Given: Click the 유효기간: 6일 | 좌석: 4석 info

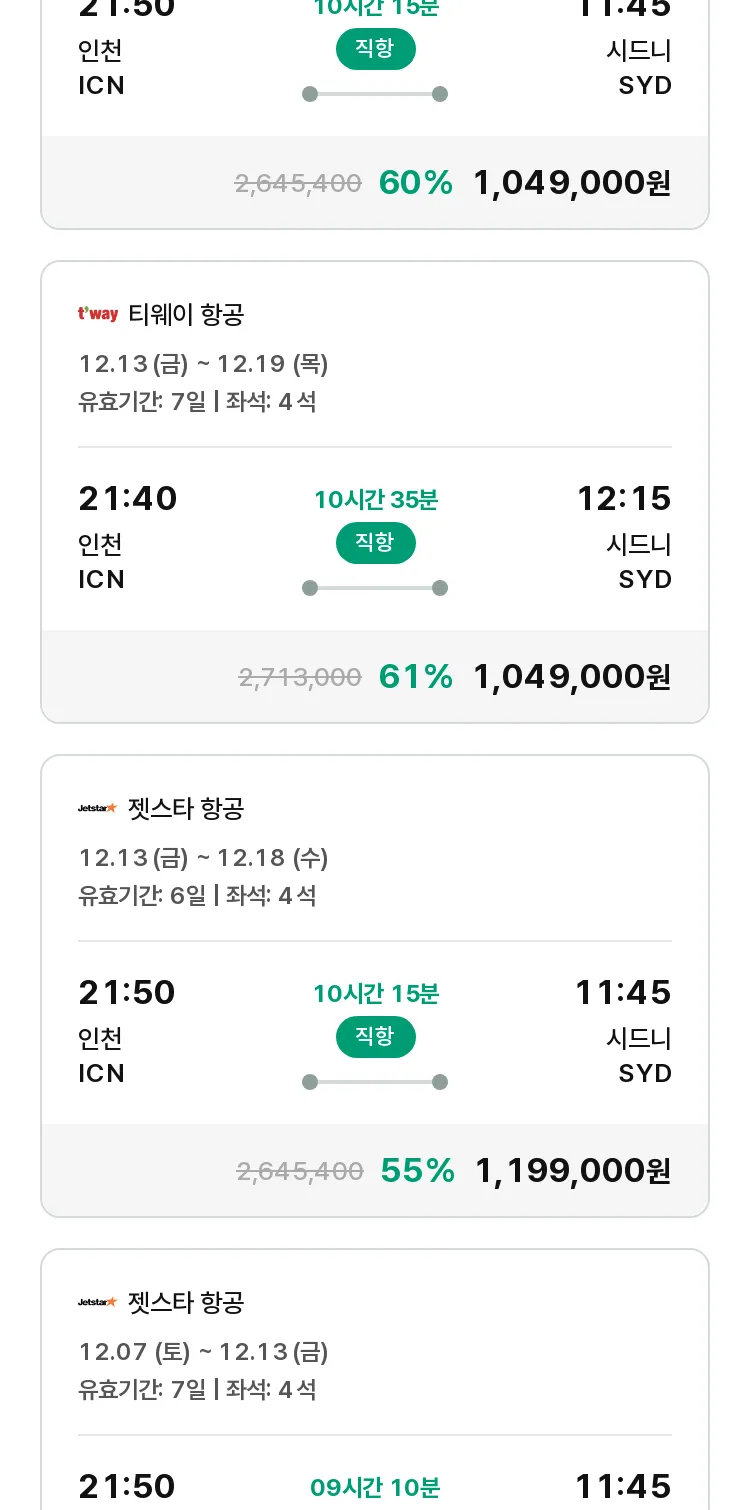Looking at the screenshot, I should (x=197, y=895).
